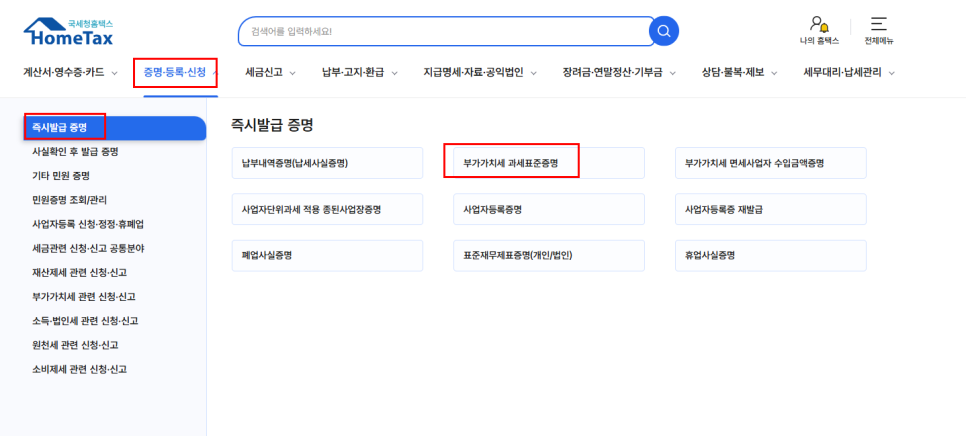
Task: Expand the 지급명세·자료·공익법인 chevron
Action: [x=534, y=73]
